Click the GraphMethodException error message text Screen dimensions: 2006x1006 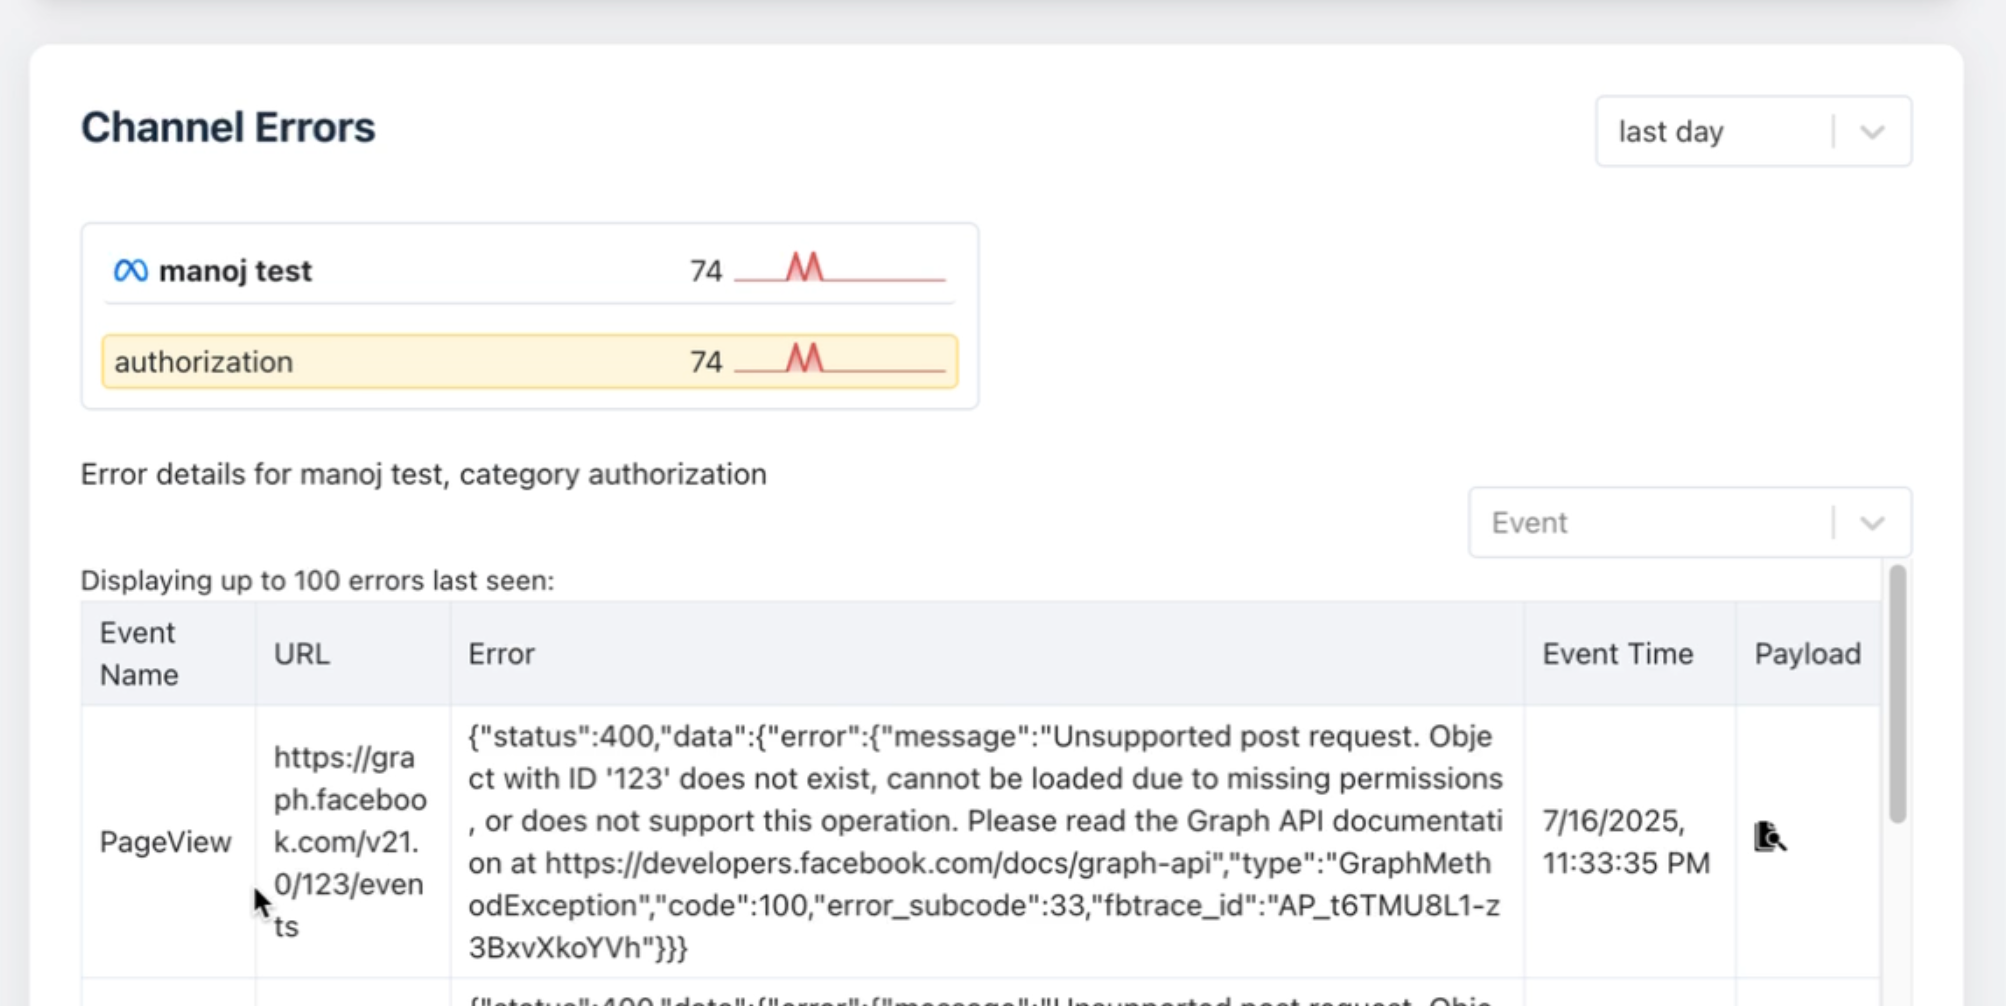pyautogui.click(x=985, y=842)
